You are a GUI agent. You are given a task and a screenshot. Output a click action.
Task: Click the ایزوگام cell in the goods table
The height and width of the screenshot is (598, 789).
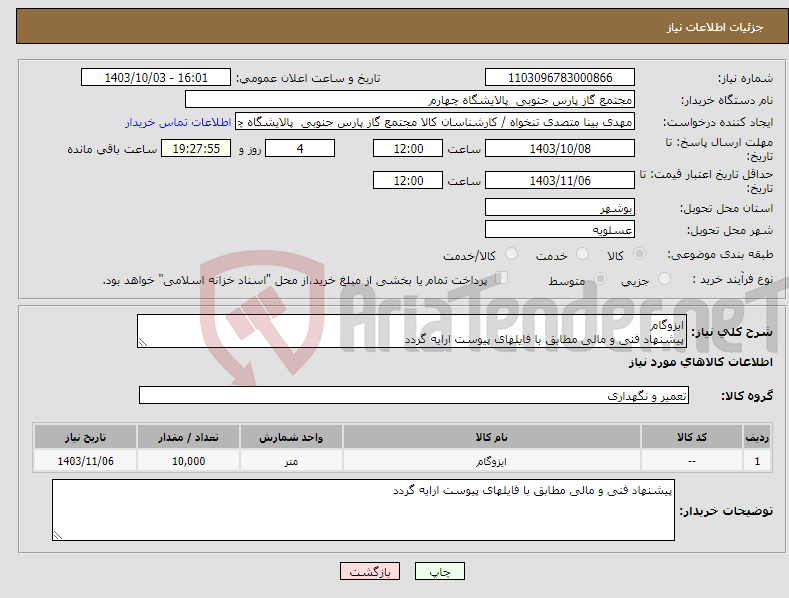[492, 461]
